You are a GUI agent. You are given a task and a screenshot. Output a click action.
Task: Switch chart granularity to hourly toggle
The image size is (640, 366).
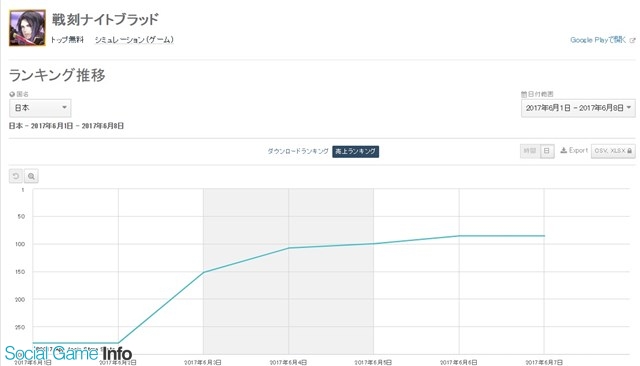(x=530, y=151)
